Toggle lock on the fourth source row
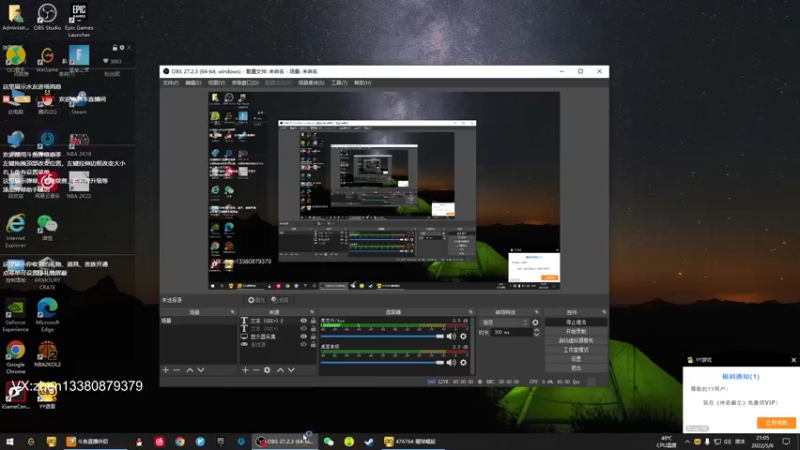The height and width of the screenshot is (450, 800). (313, 344)
